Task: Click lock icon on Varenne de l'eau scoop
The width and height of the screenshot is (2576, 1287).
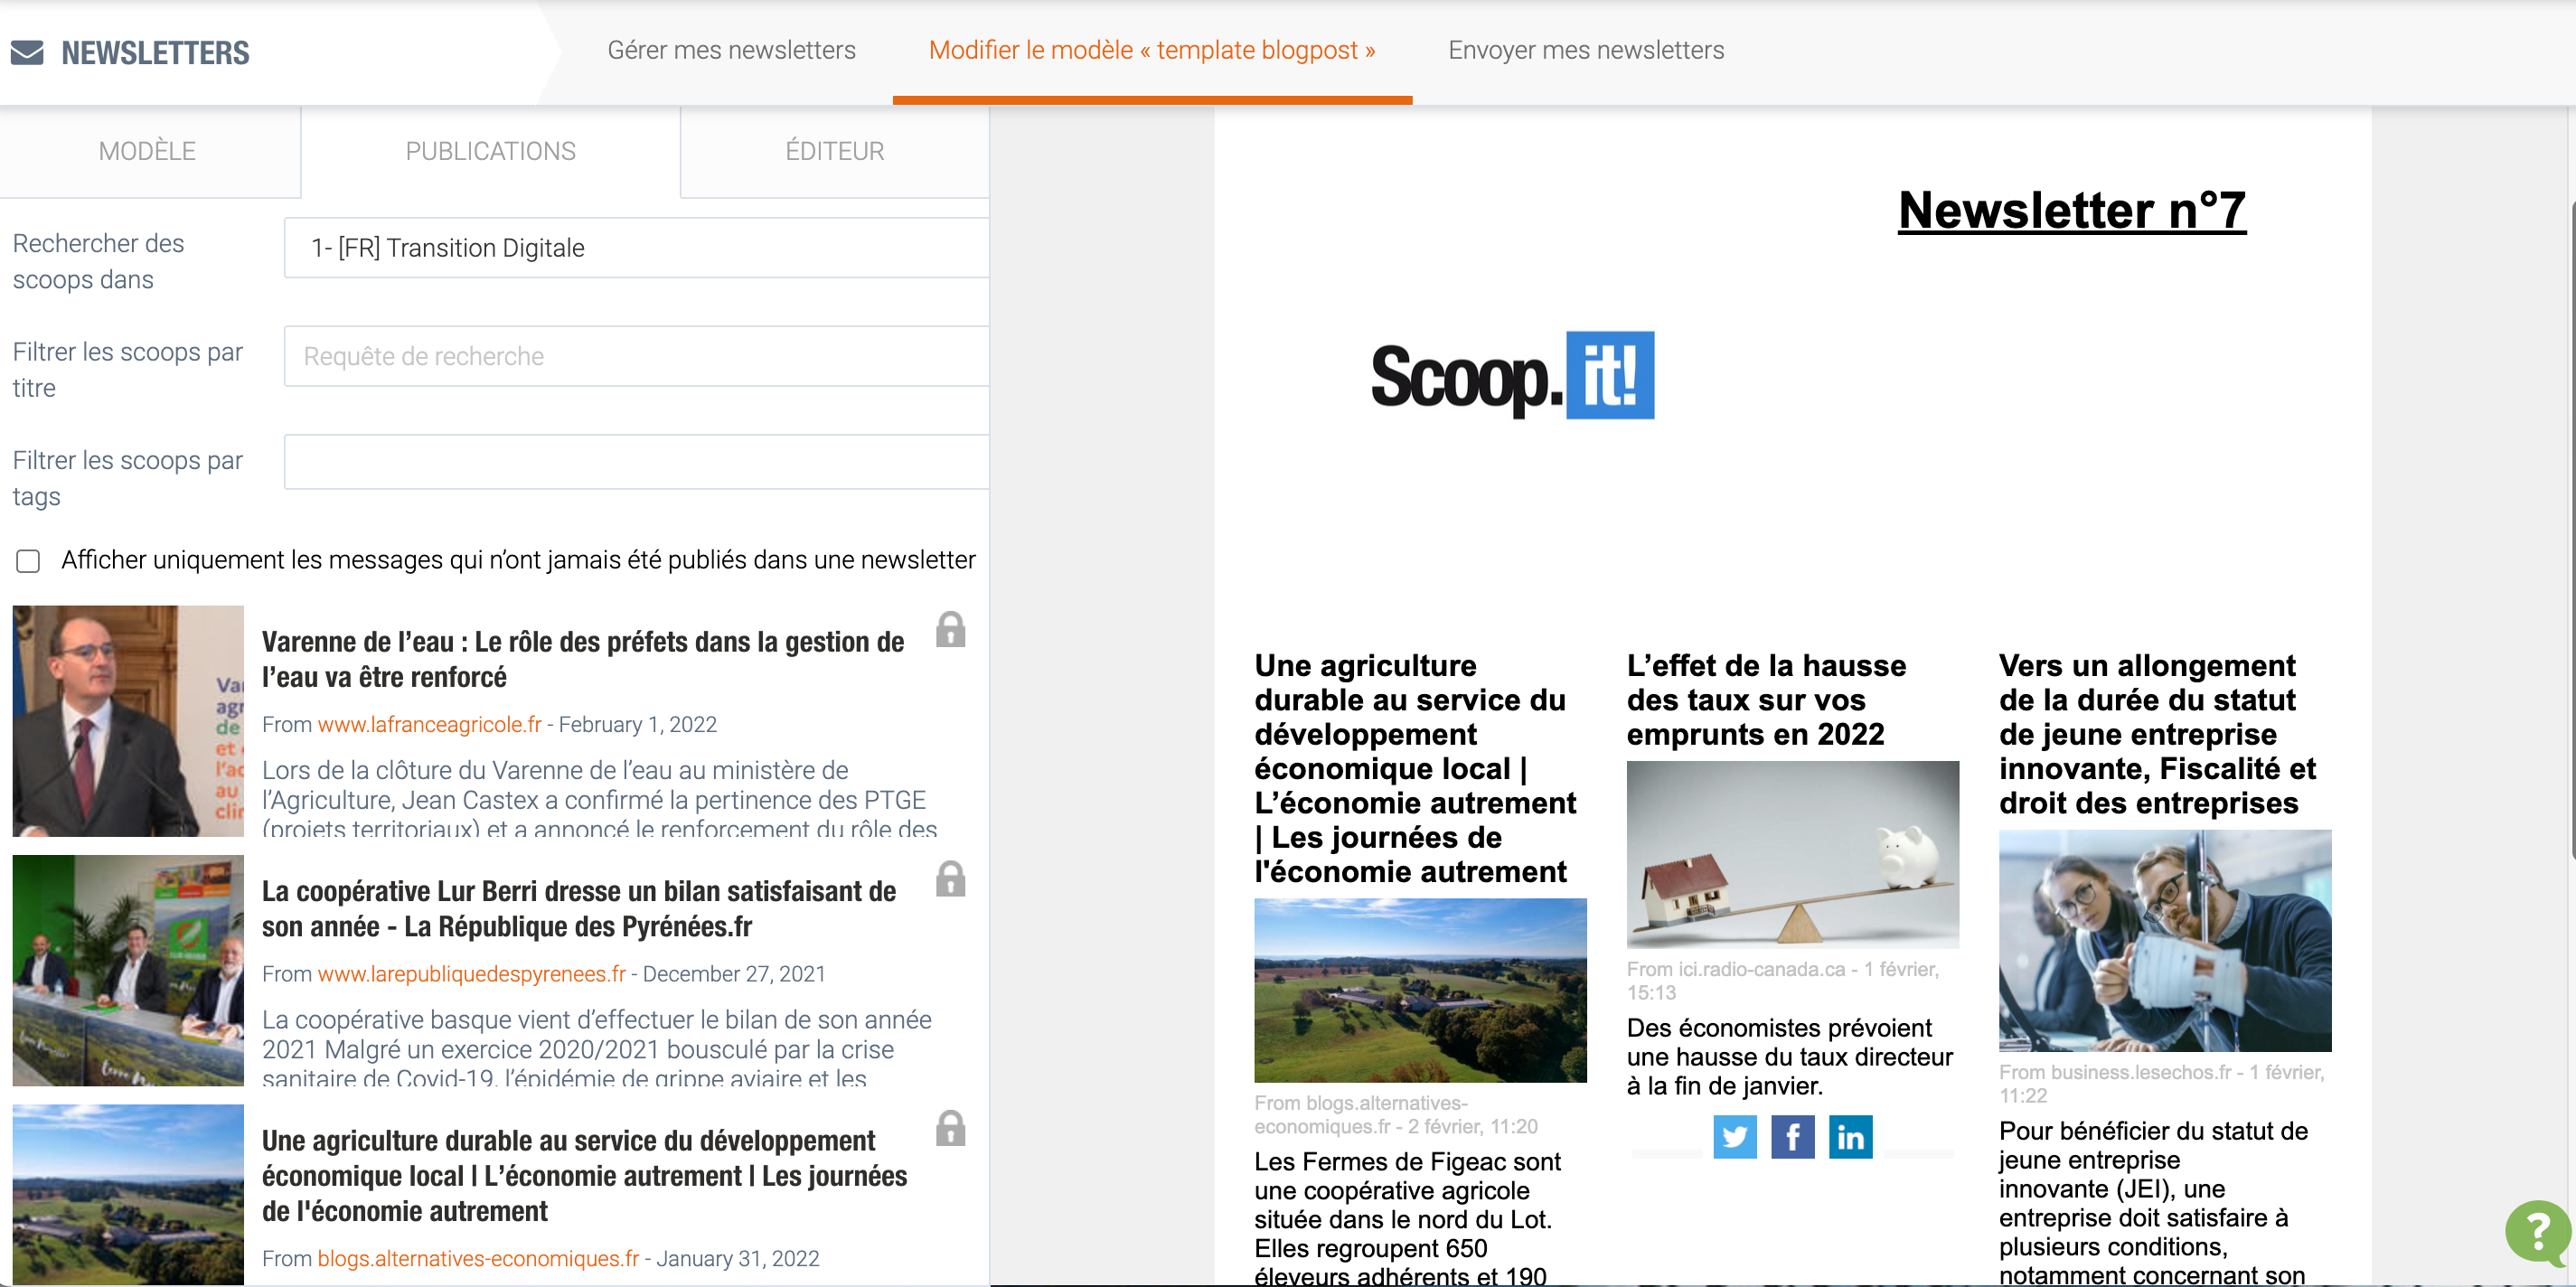Action: click(950, 630)
